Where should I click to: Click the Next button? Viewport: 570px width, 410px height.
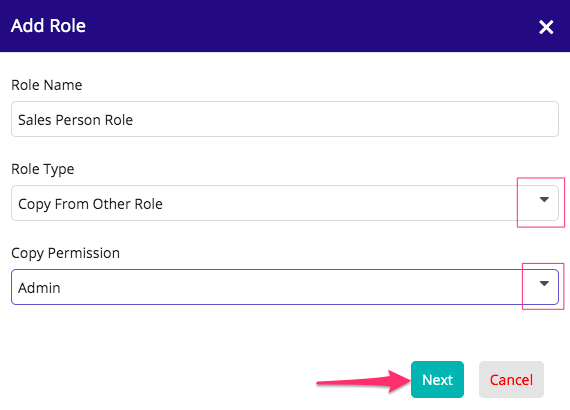[x=437, y=379]
